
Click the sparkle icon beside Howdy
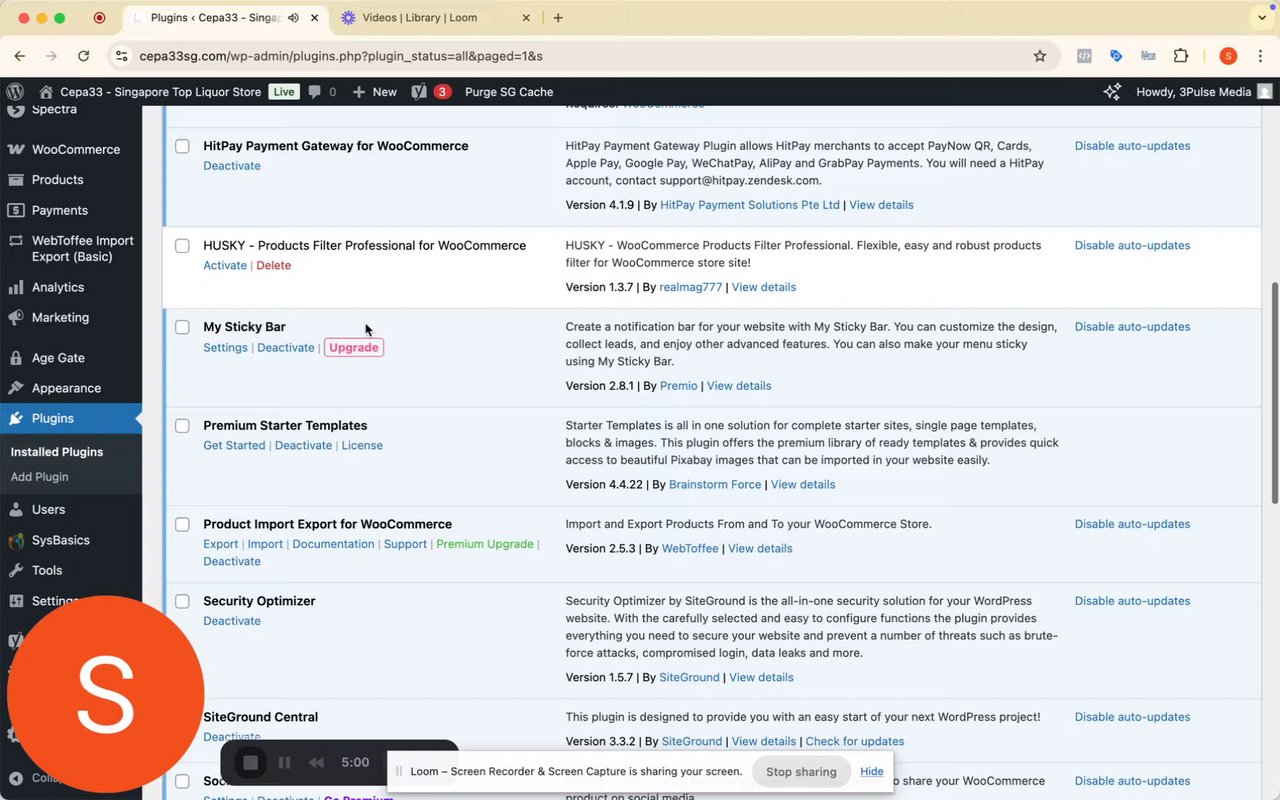pyautogui.click(x=1111, y=91)
